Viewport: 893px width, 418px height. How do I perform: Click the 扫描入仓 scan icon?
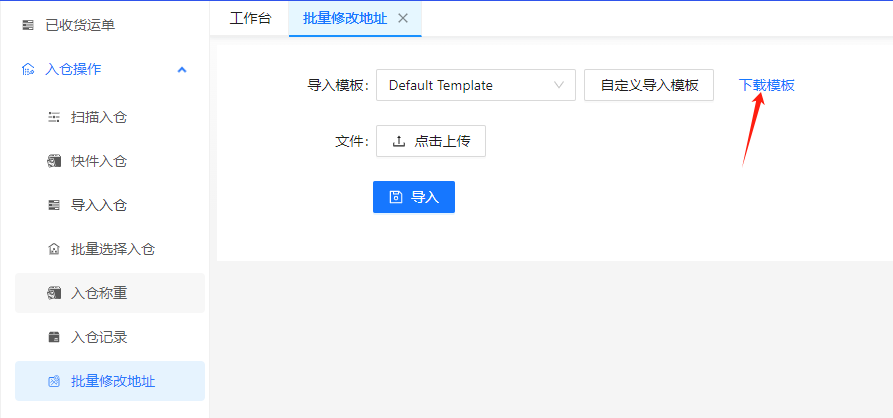(54, 118)
